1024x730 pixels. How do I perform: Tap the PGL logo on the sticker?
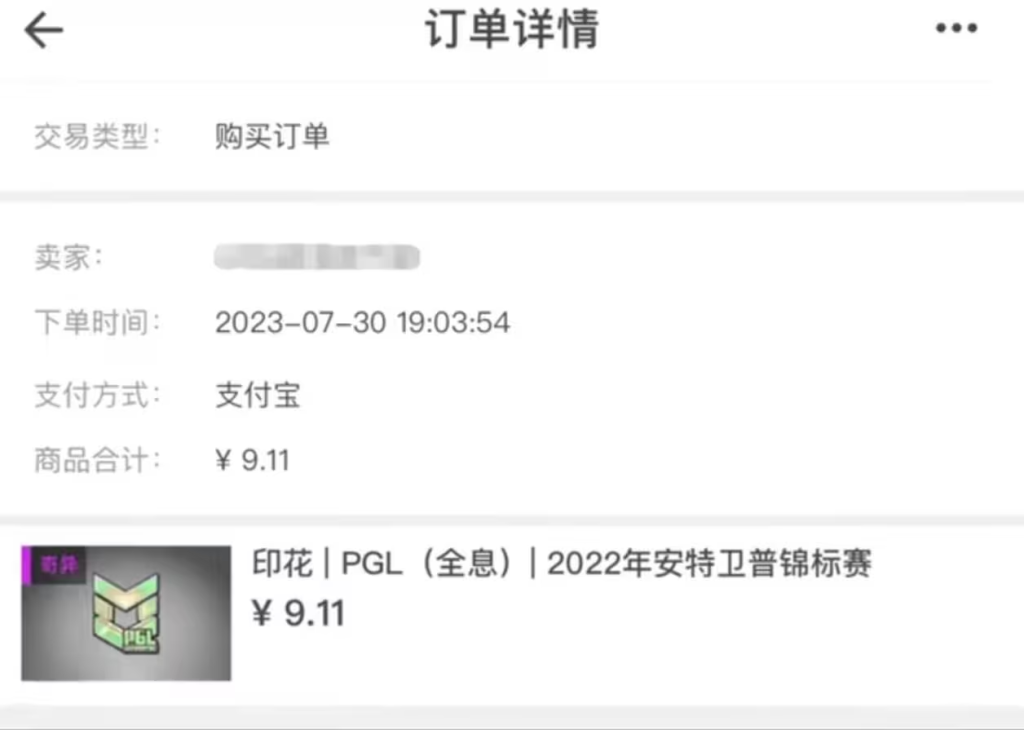tap(126, 612)
